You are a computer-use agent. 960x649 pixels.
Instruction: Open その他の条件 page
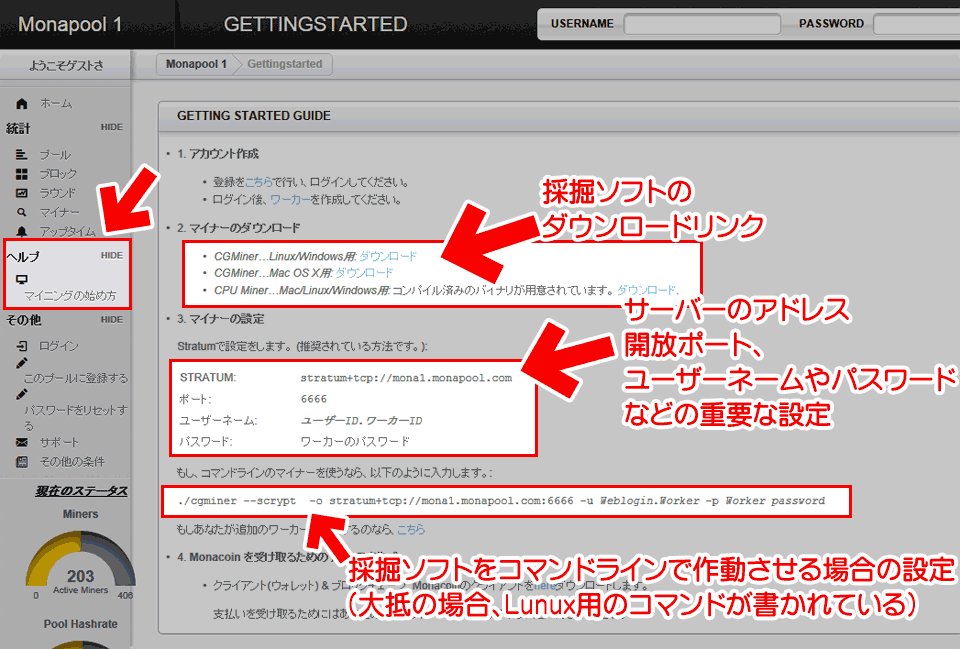[x=72, y=462]
